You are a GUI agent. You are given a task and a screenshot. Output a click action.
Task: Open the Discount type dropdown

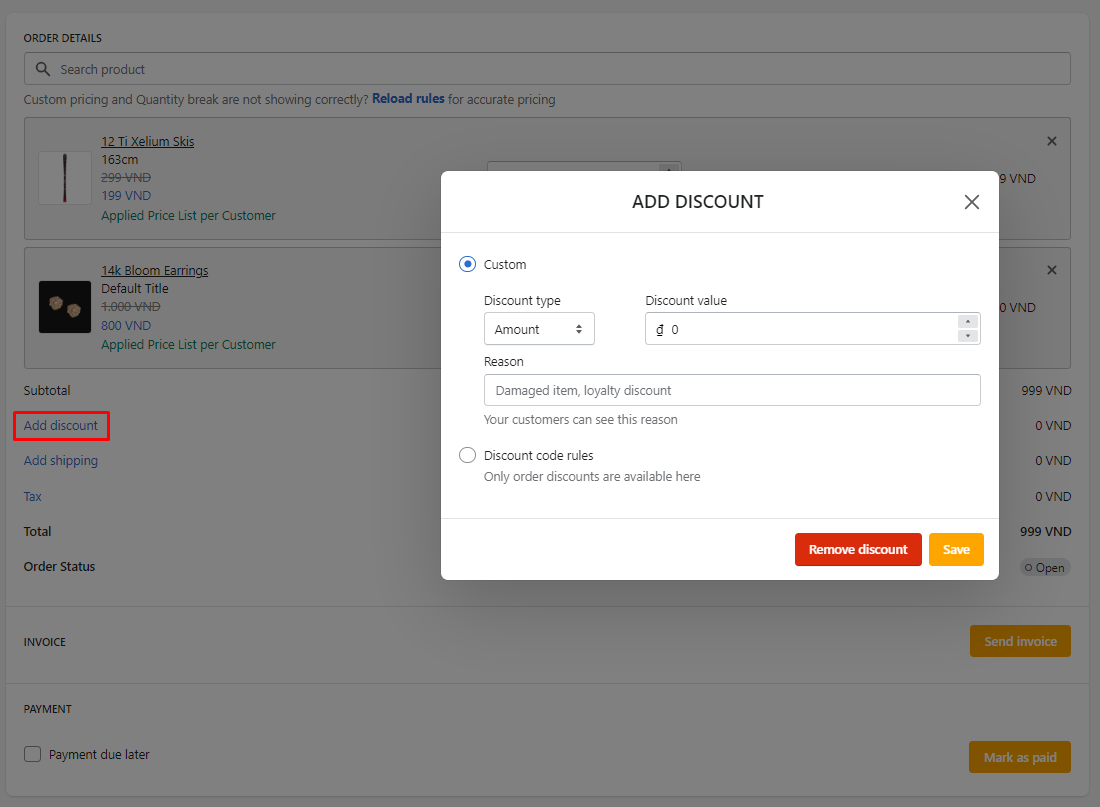tap(539, 329)
